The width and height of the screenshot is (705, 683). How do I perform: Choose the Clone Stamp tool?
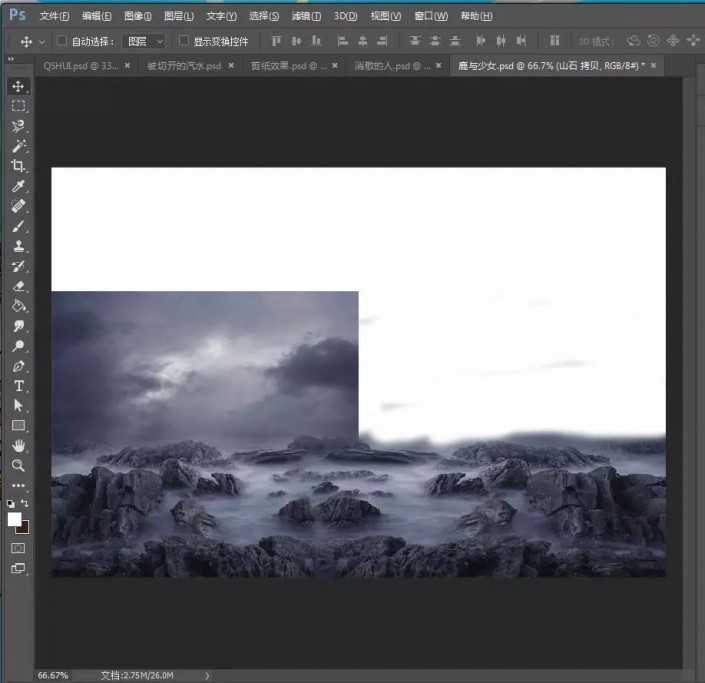pos(19,247)
